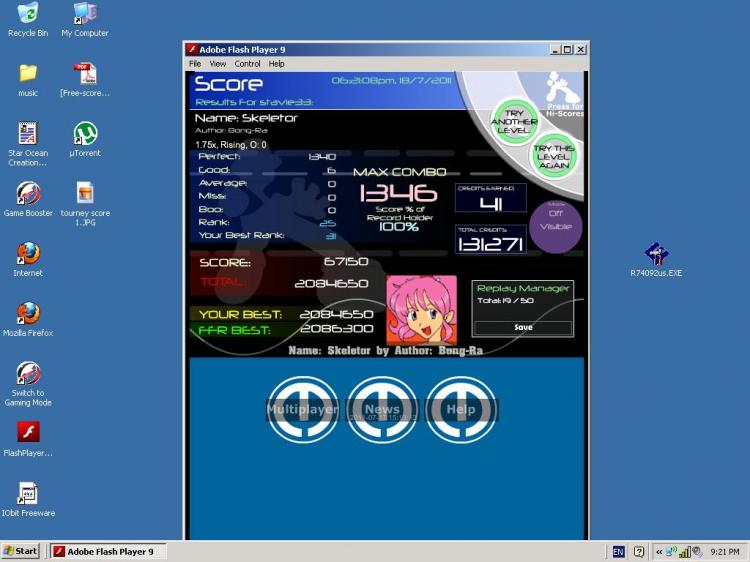Launch the µTorrent desktop shortcut
This screenshot has height=562, width=750.
click(85, 140)
